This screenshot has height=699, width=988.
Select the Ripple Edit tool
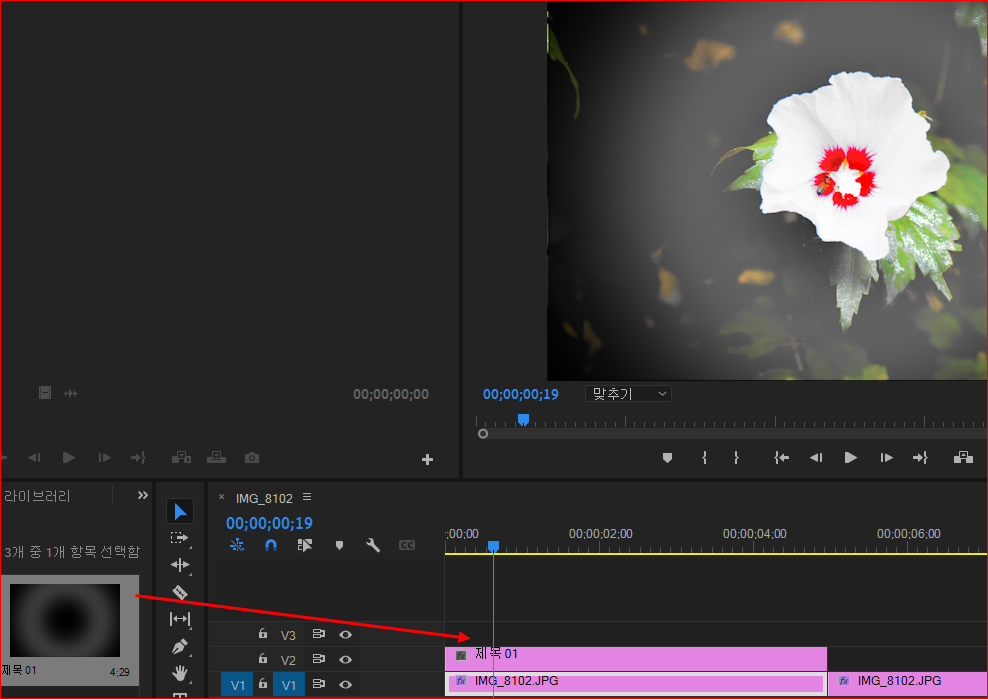point(180,565)
